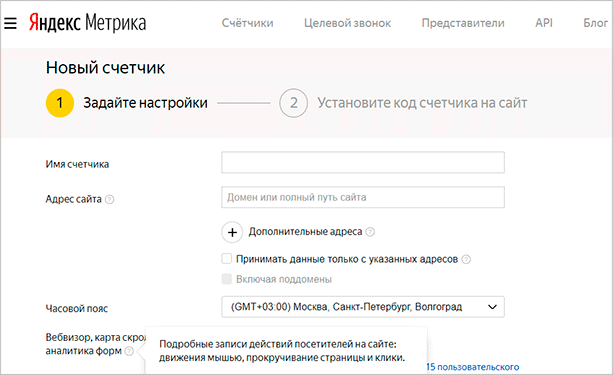613x375 pixels.
Task: Click help icon beside Дополнительные адреса
Action: coord(370,232)
